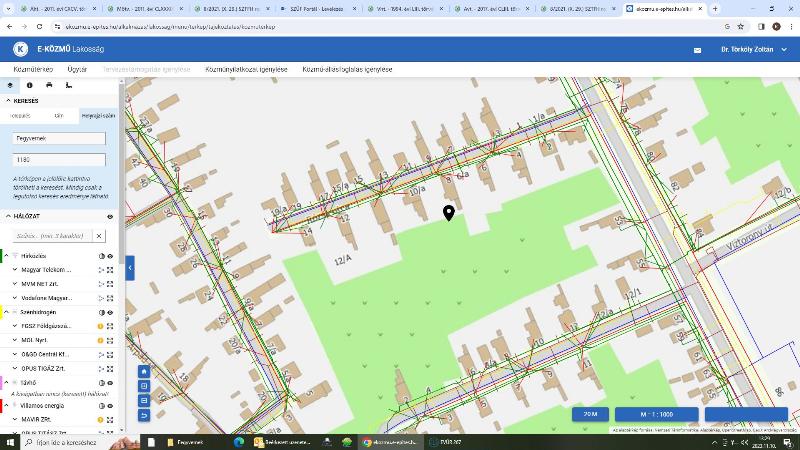Click the 20 M scale button
This screenshot has width=800, height=450.
pyautogui.click(x=590, y=414)
